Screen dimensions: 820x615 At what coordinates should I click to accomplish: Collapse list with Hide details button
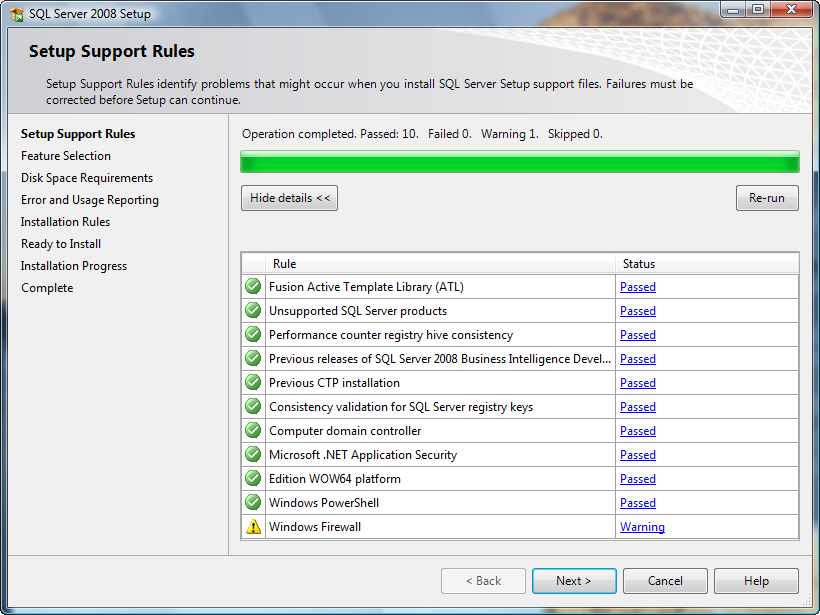289,198
